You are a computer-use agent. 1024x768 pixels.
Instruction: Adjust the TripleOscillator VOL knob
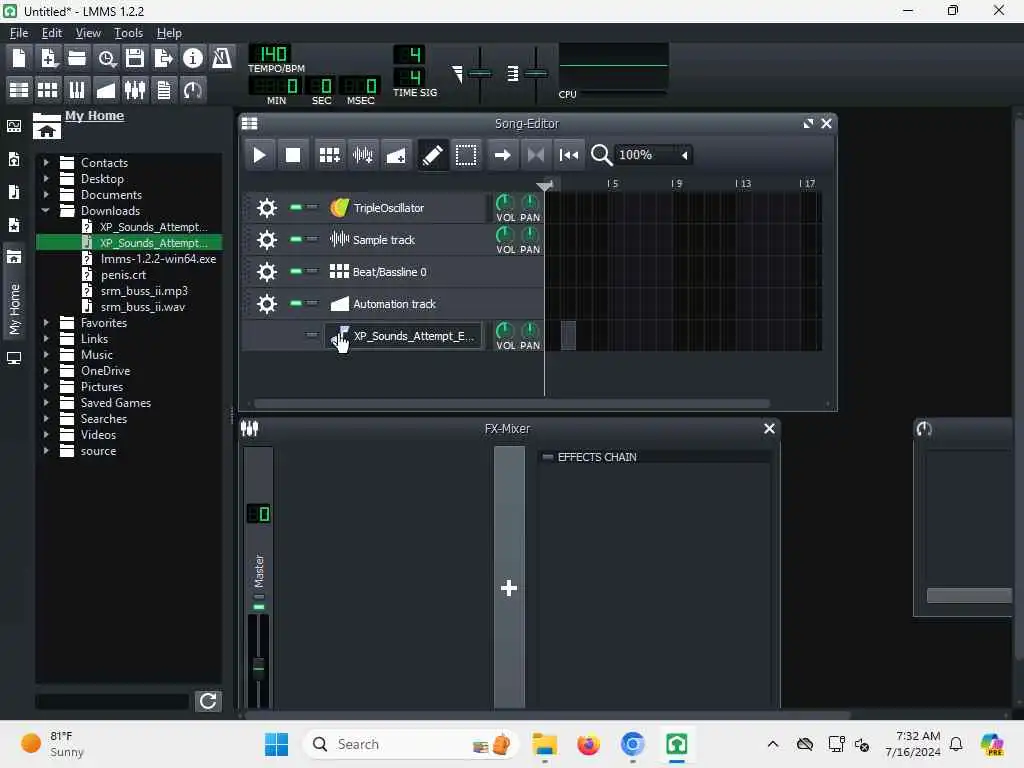(x=505, y=202)
